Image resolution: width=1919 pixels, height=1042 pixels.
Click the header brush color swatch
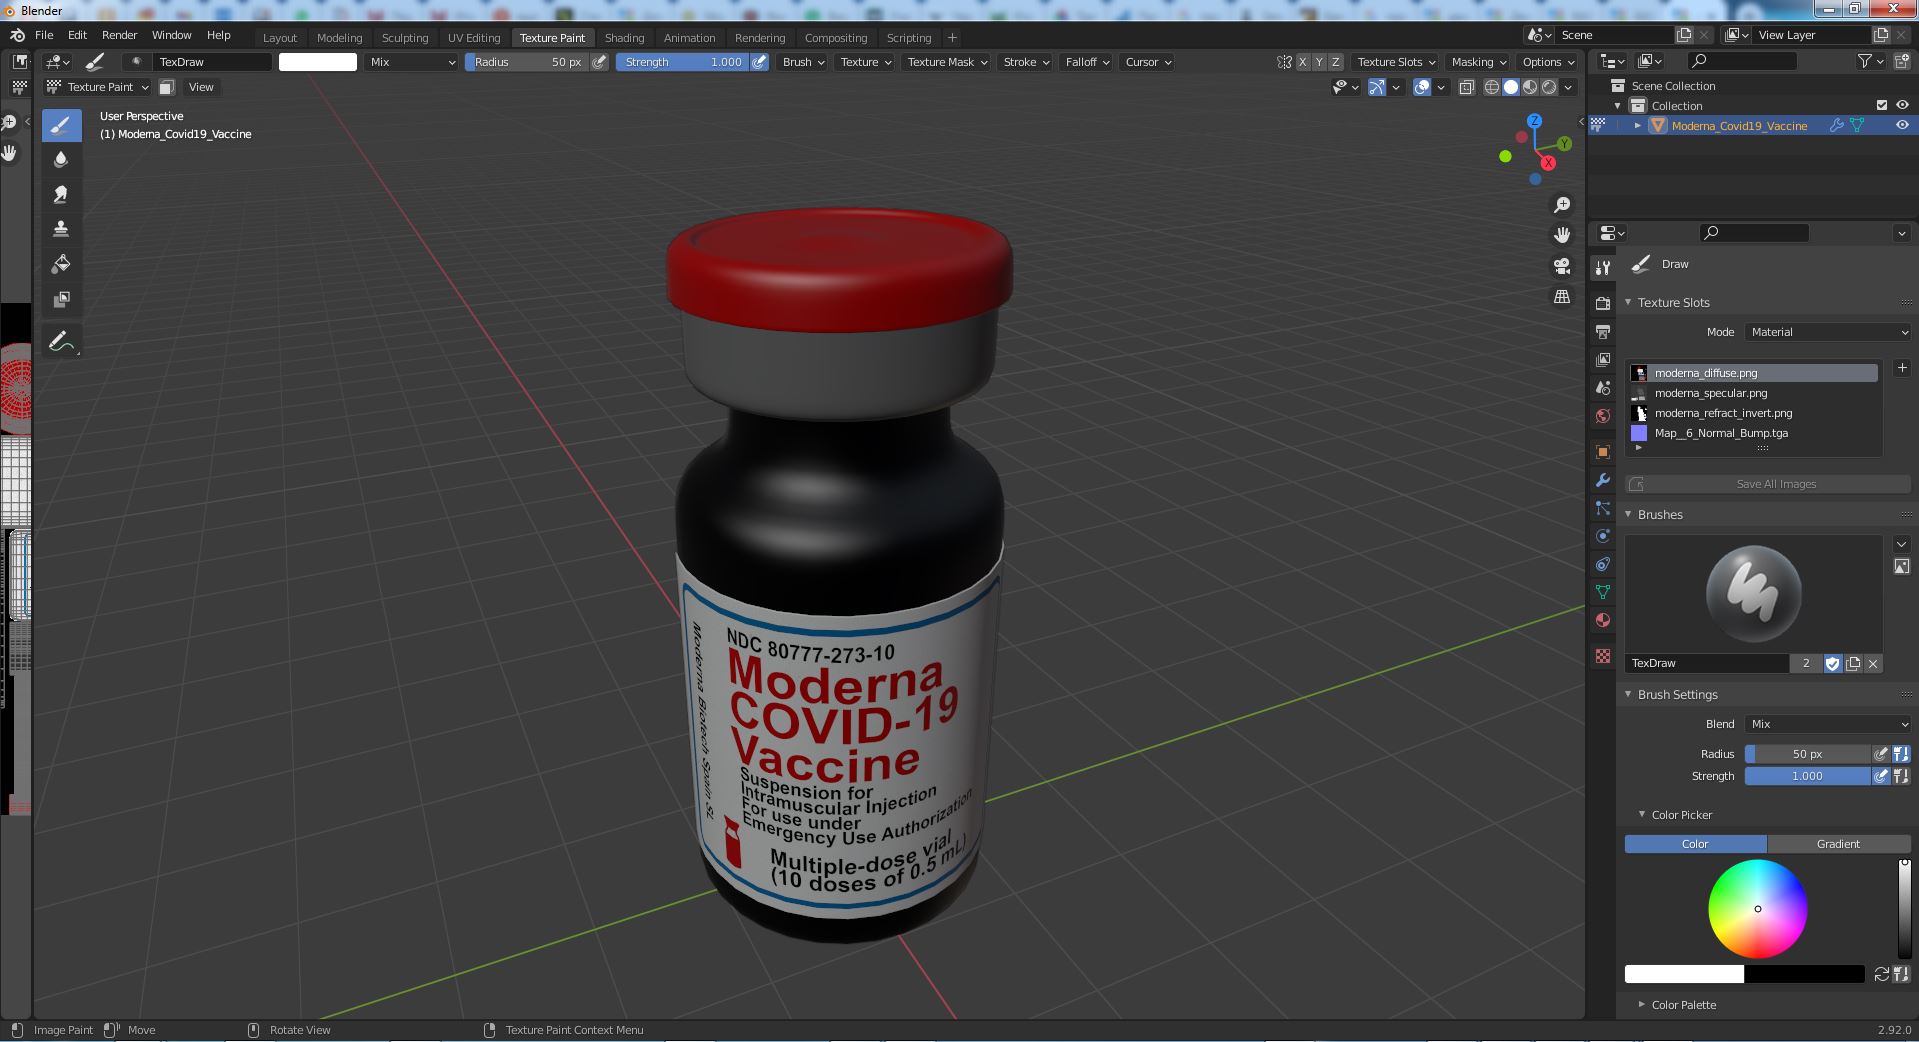click(x=317, y=62)
